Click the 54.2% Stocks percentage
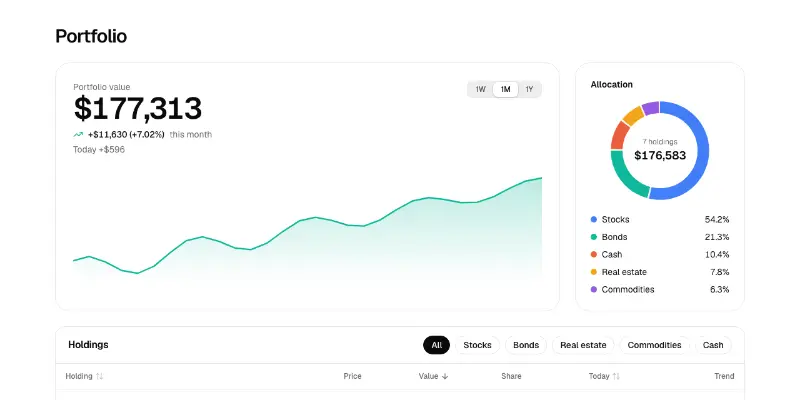Screen dimensions: 800x400 tap(716, 219)
